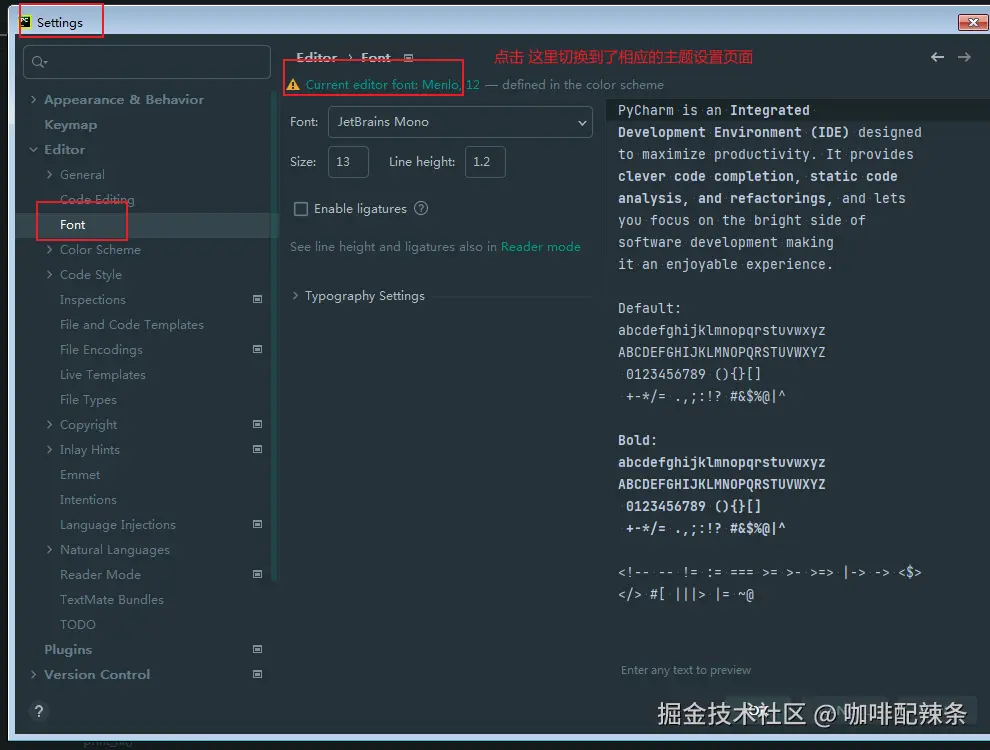The width and height of the screenshot is (990, 750).
Task: Click project-level icon next to Plugins
Action: pos(258,649)
